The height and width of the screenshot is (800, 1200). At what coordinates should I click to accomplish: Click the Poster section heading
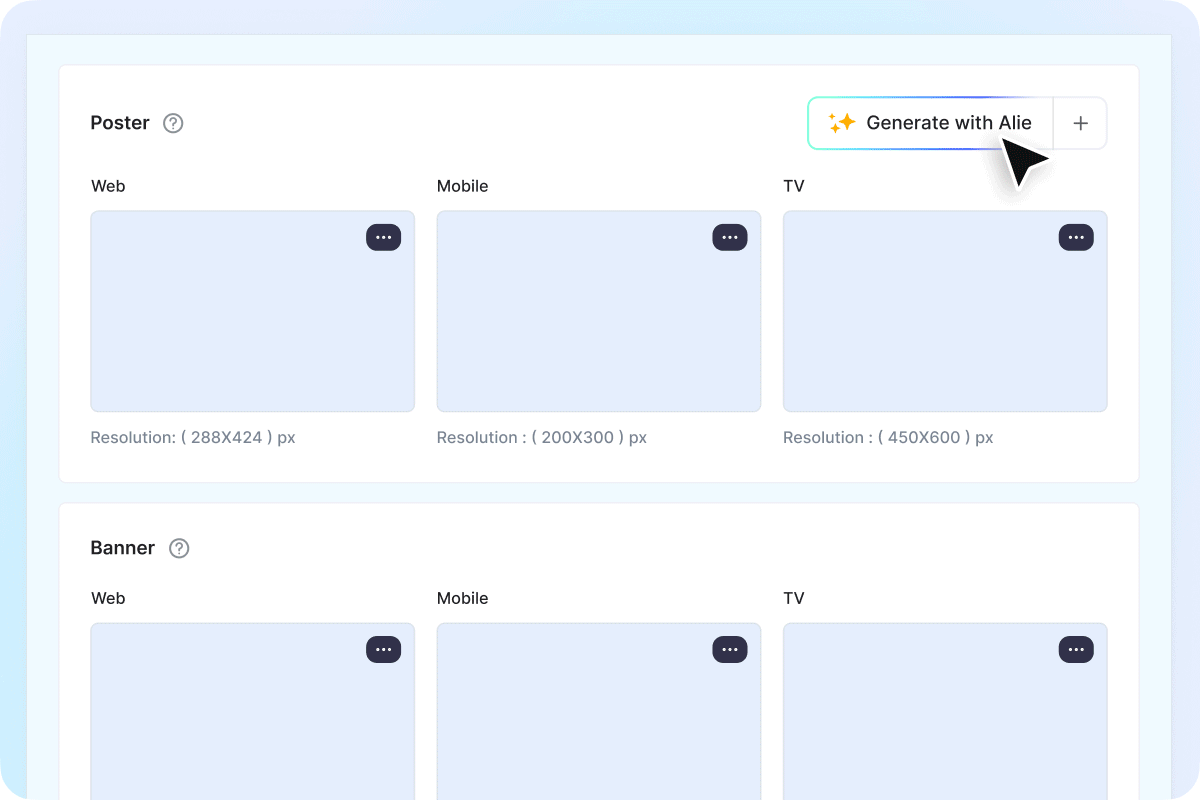(x=120, y=123)
